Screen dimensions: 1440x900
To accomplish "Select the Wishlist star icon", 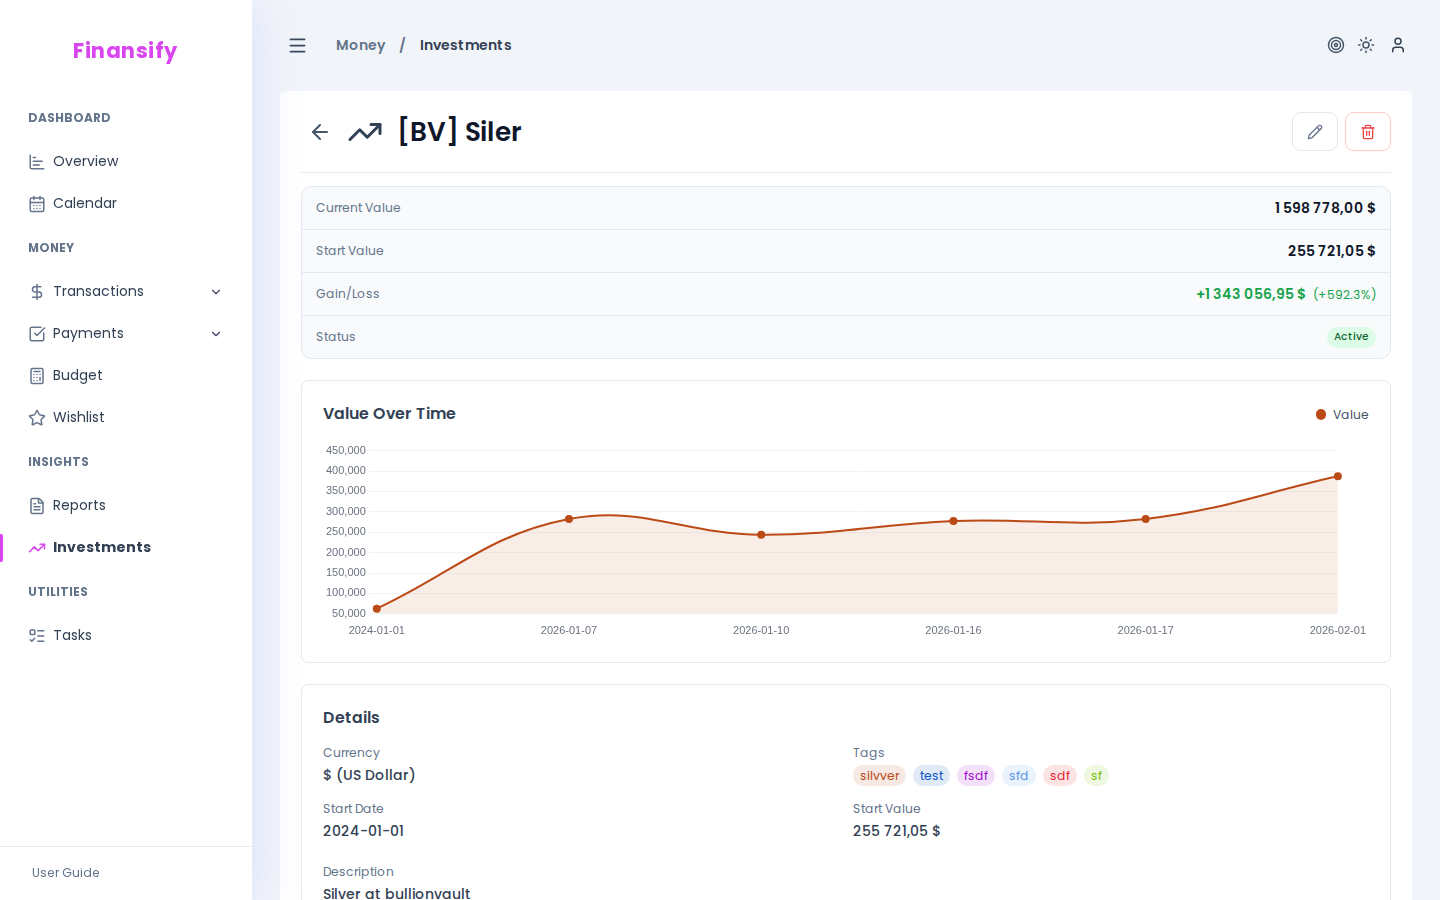I will (x=35, y=417).
